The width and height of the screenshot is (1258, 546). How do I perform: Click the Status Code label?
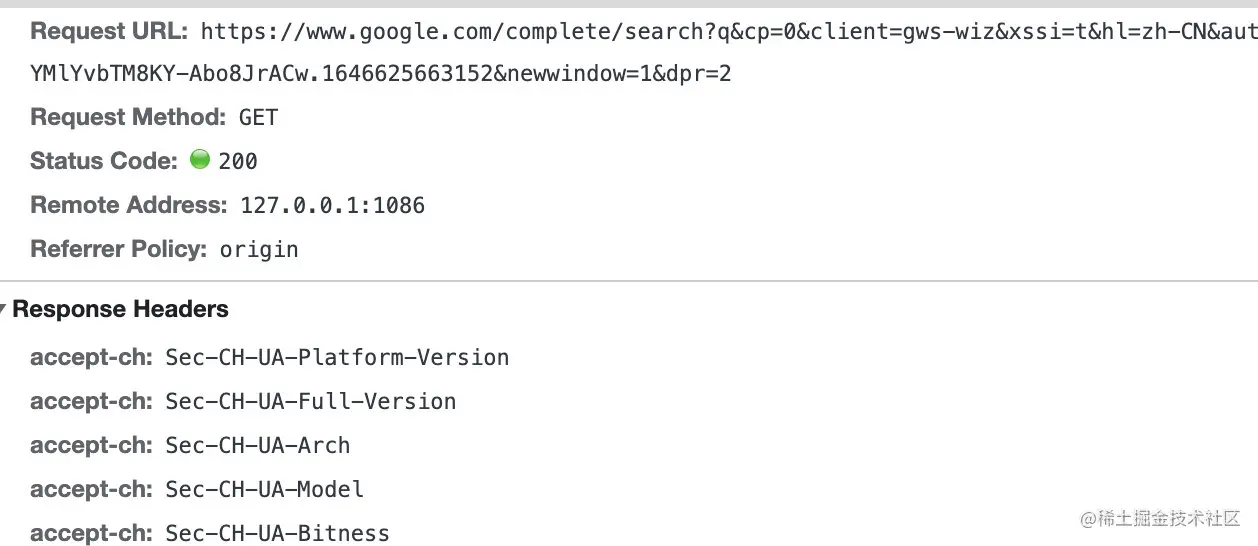click(104, 161)
